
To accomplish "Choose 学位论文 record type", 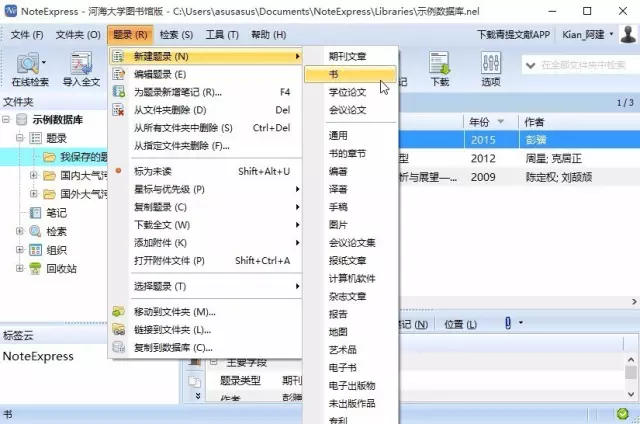I will point(347,92).
